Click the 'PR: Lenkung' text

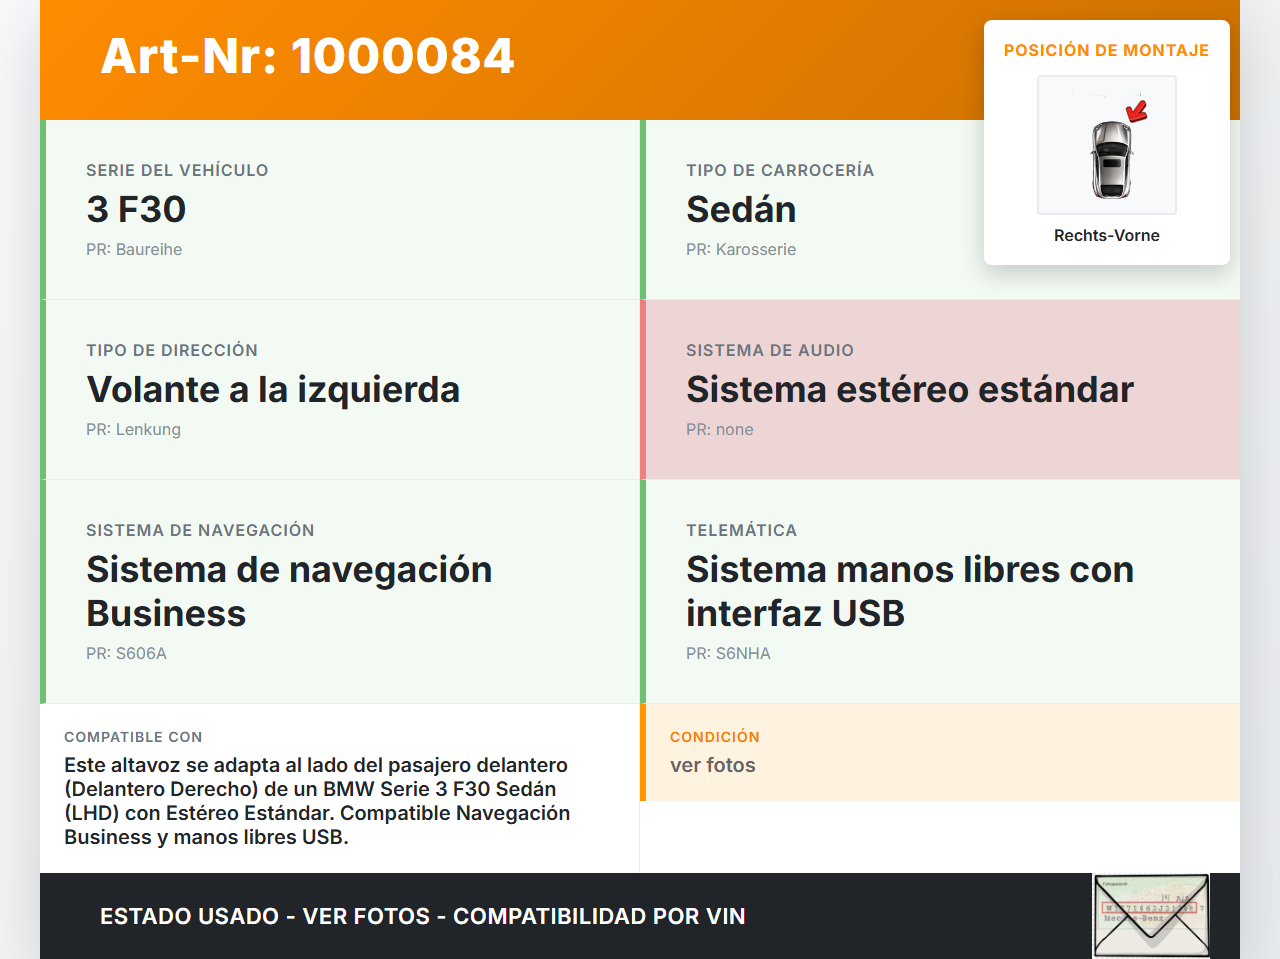pyautogui.click(x=133, y=429)
